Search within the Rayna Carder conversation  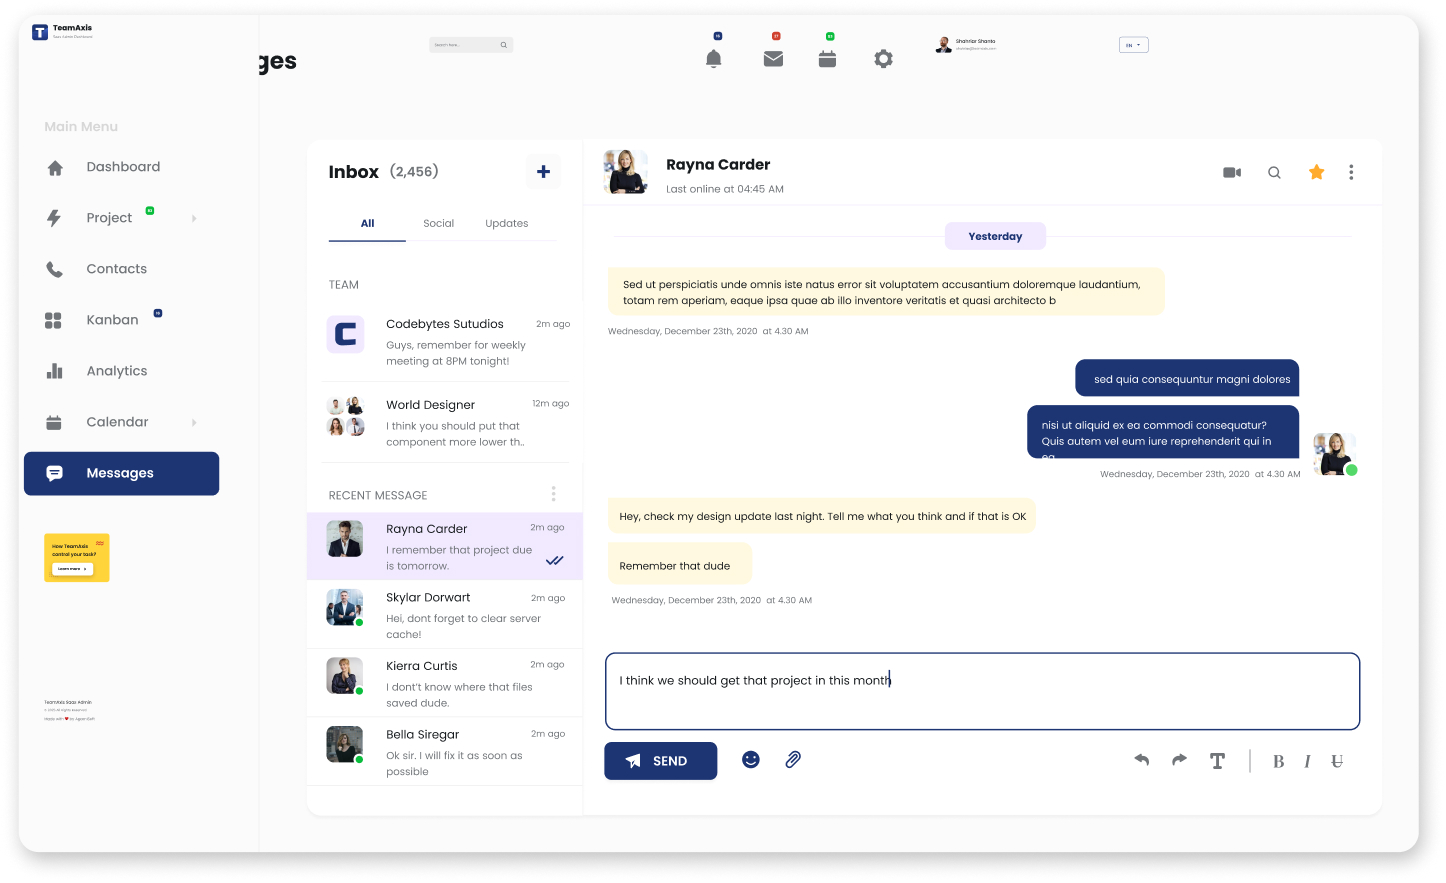pyautogui.click(x=1274, y=172)
